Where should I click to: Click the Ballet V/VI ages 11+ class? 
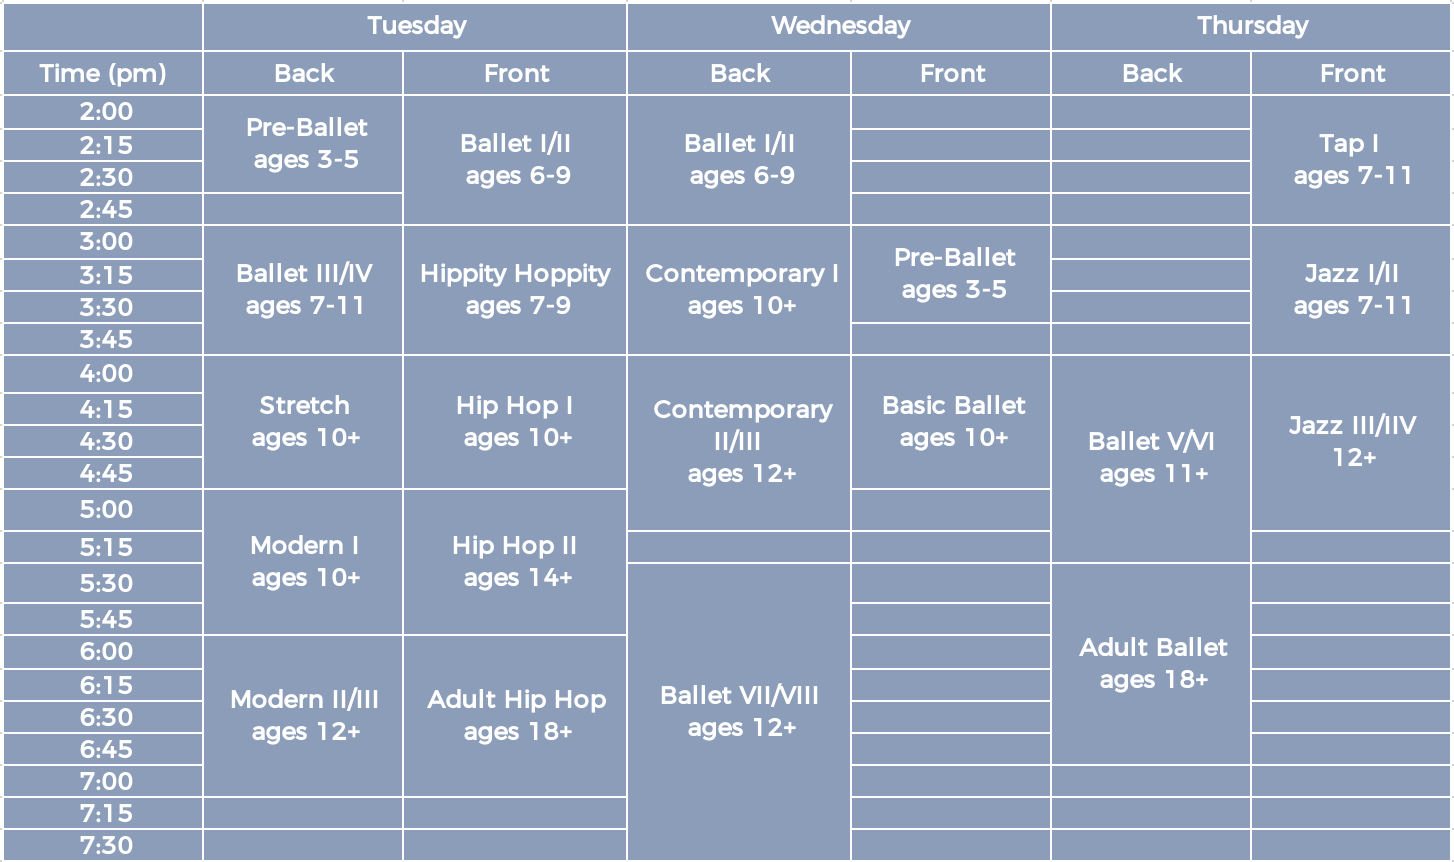pyautogui.click(x=1151, y=459)
